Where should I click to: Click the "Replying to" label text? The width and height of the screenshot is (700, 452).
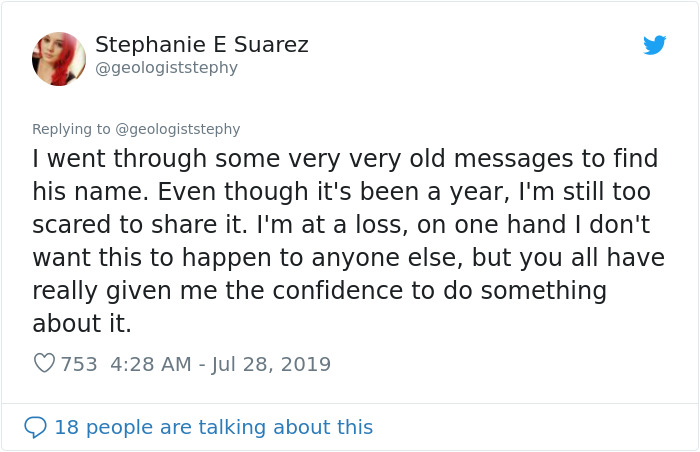click(70, 129)
